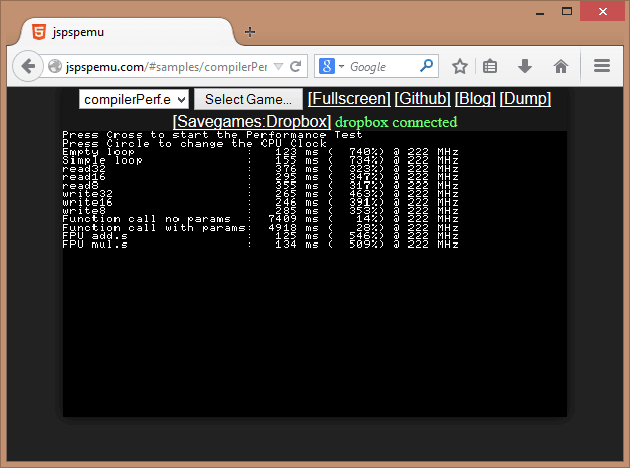Go back with the browser back arrow

pyautogui.click(x=28, y=67)
